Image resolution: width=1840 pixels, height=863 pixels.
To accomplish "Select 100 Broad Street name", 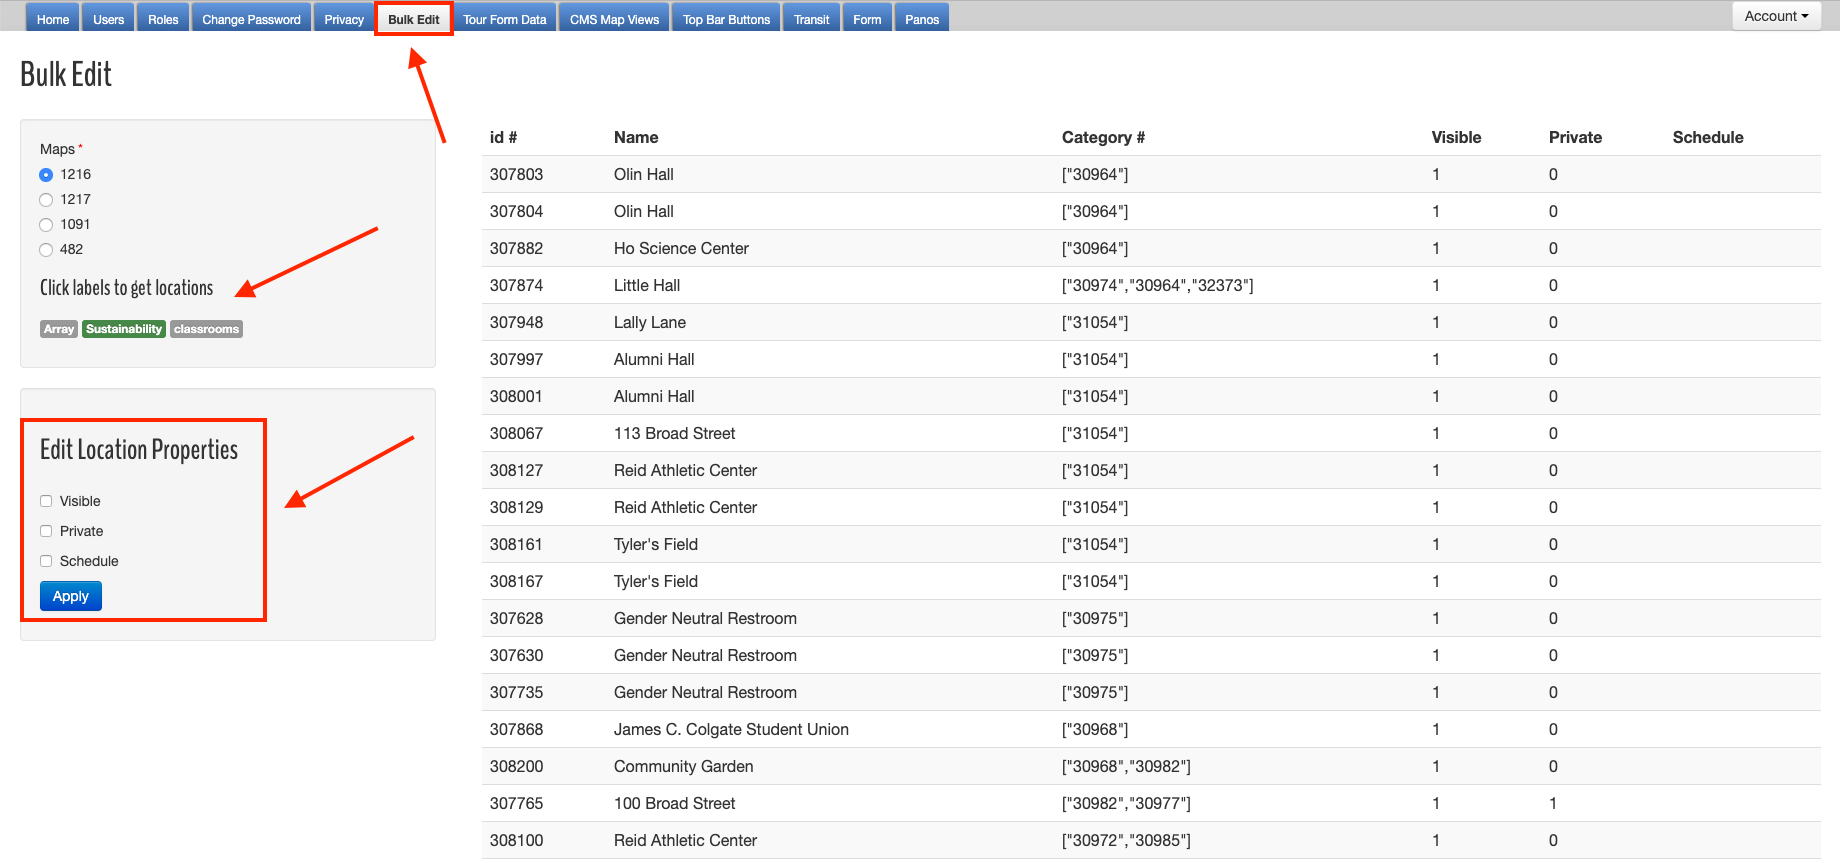I will (x=674, y=803).
